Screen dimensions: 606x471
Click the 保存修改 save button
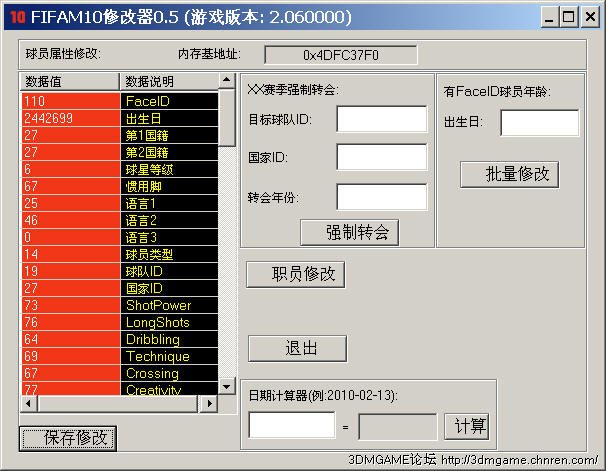(x=68, y=438)
